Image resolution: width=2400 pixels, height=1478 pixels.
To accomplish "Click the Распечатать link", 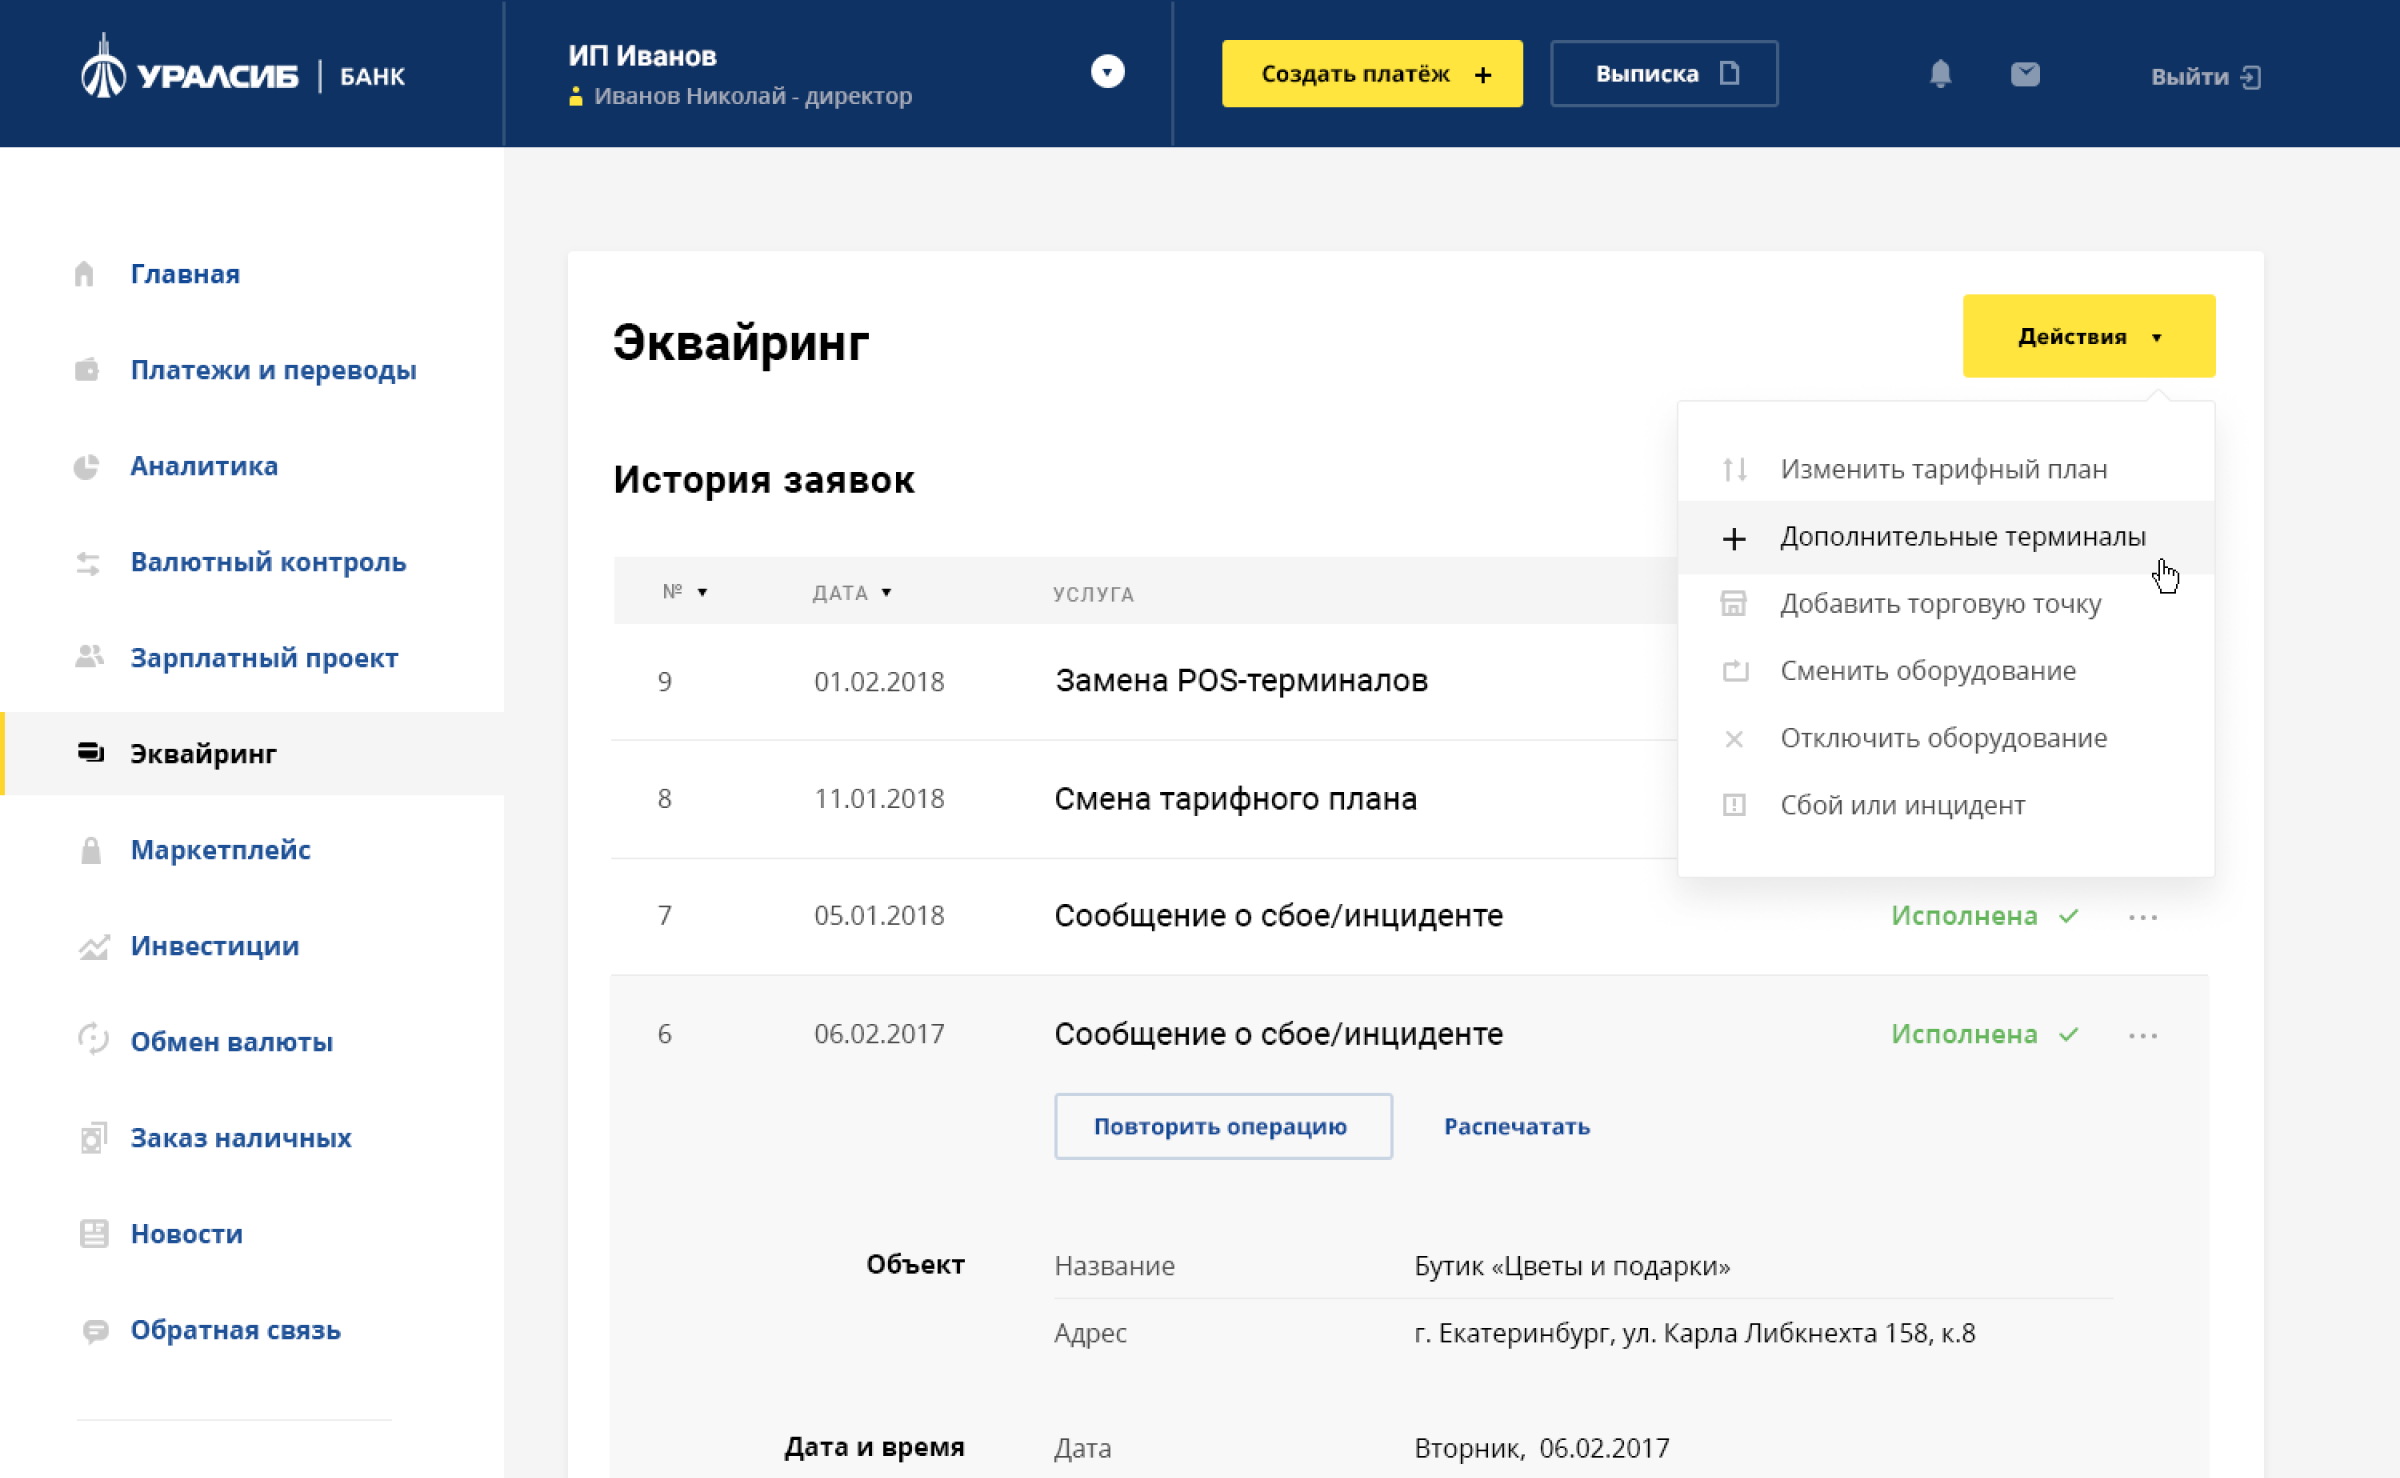I will pyautogui.click(x=1516, y=1127).
